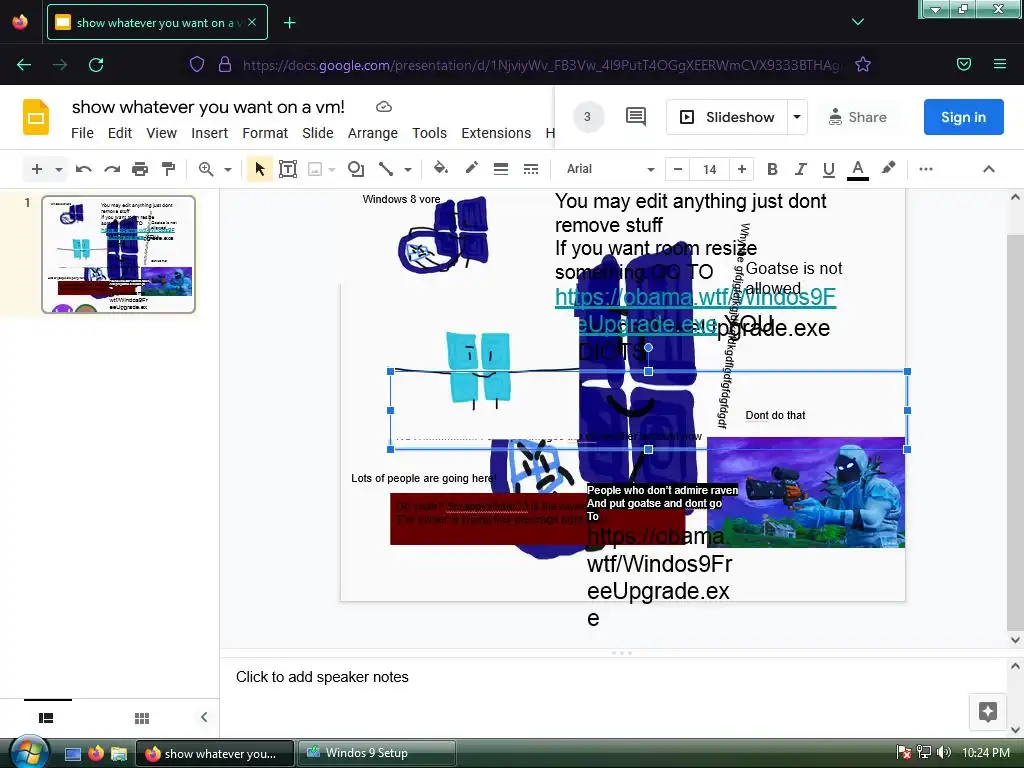
Task: Open the Format menu
Action: [x=265, y=133]
